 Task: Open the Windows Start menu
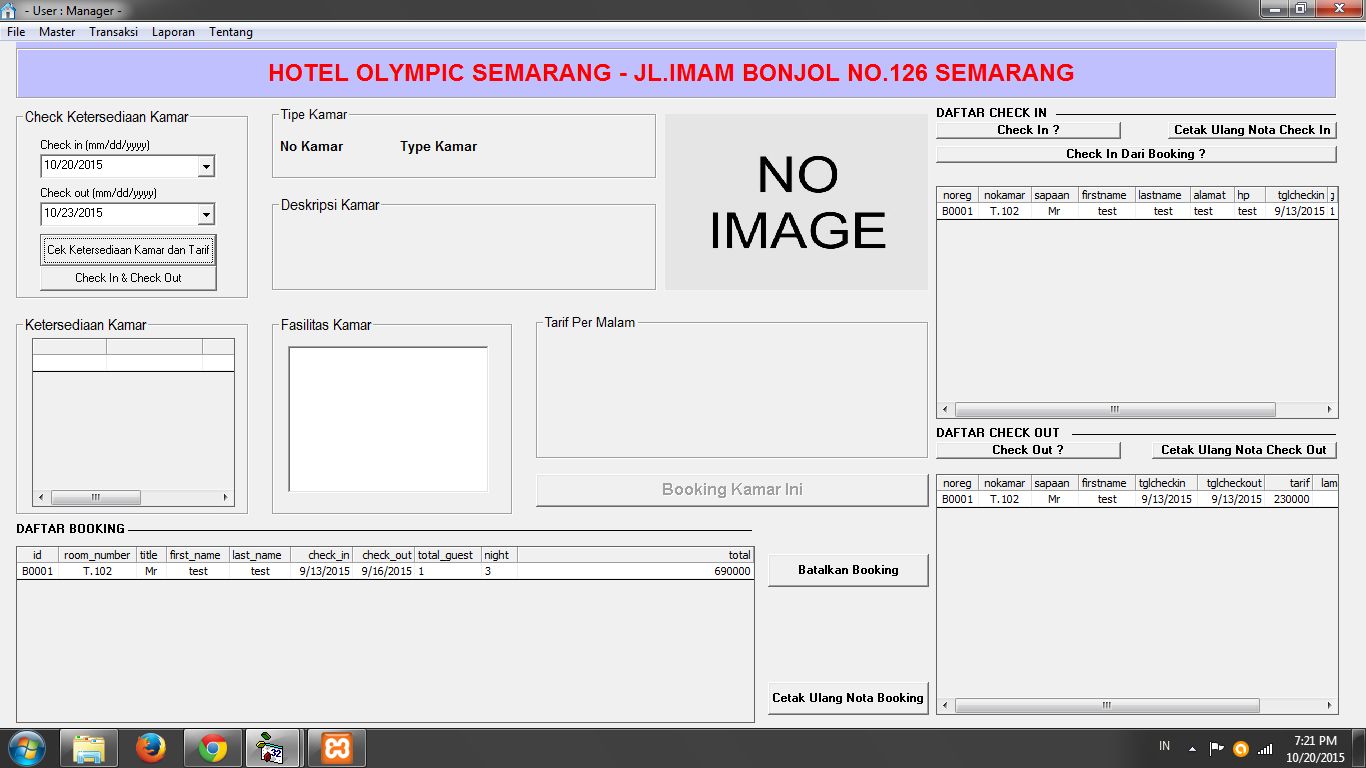[x=26, y=748]
